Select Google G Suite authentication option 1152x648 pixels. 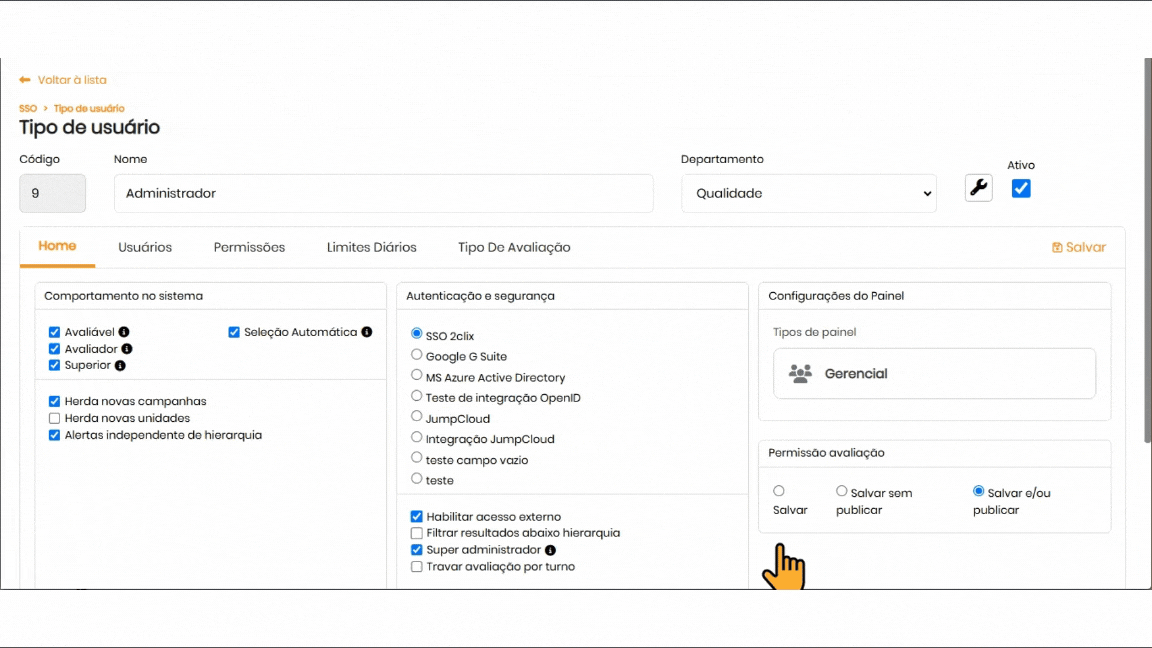pyautogui.click(x=417, y=355)
